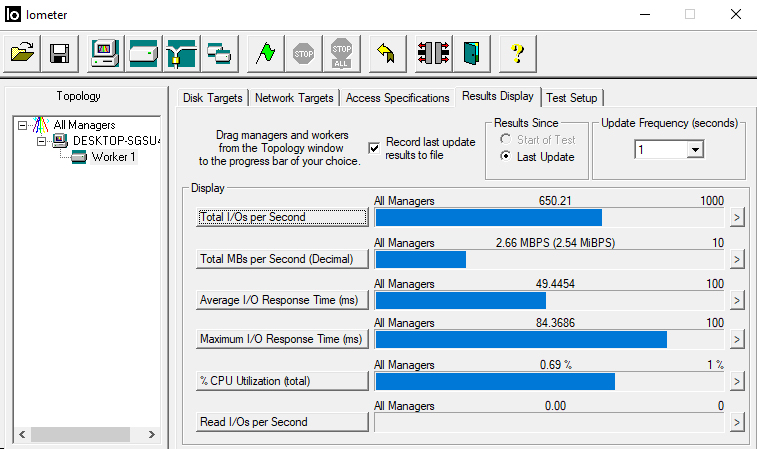Open details arrow for Average I/O Response Time
Screen dimensions: 759x449
click(x=737, y=300)
